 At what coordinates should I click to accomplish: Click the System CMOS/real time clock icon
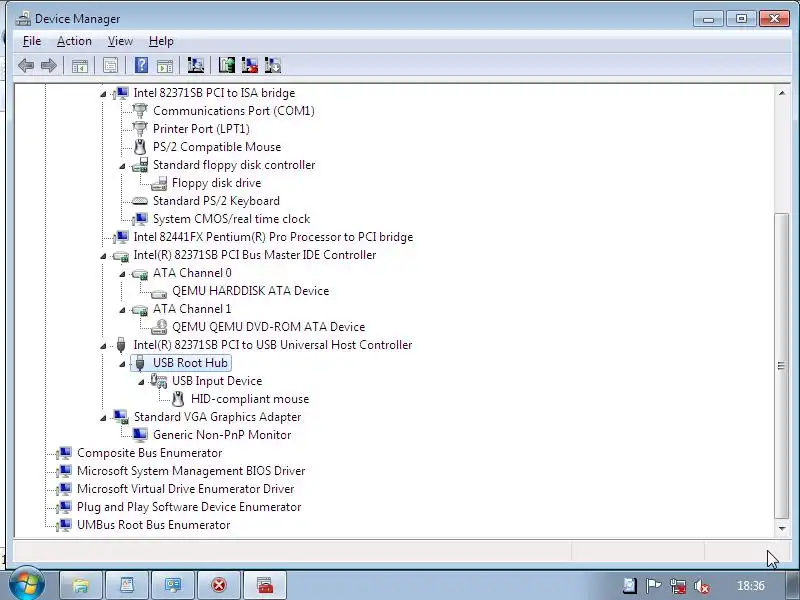(x=140, y=219)
